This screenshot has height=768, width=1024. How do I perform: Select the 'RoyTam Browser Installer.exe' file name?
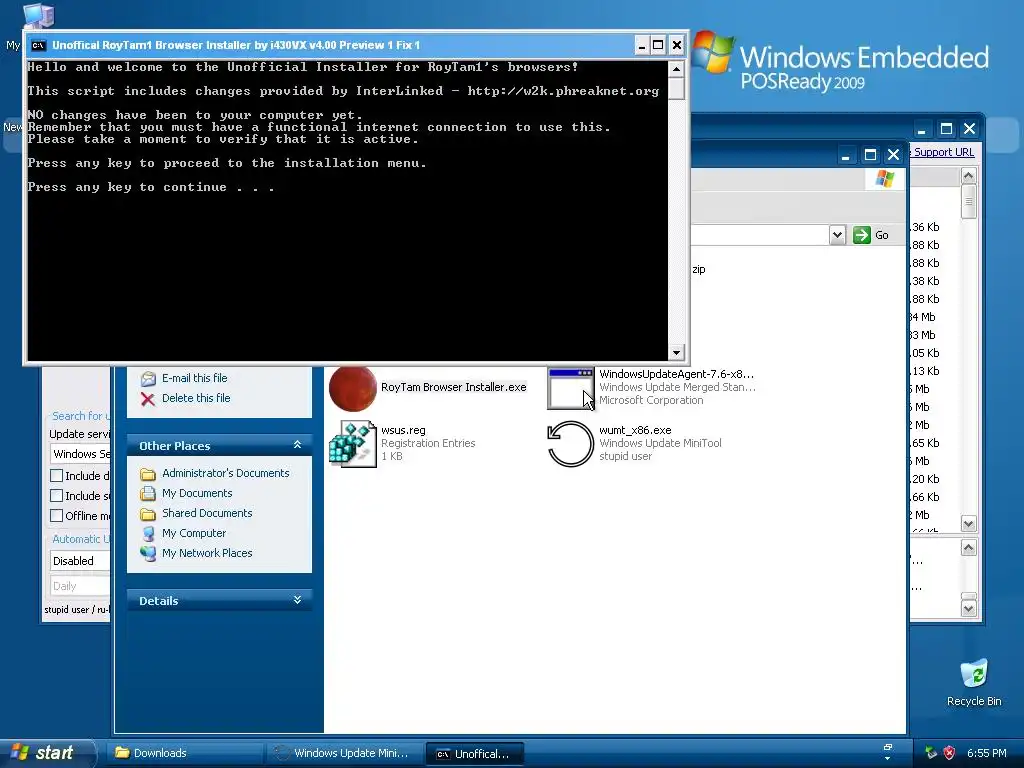point(454,387)
